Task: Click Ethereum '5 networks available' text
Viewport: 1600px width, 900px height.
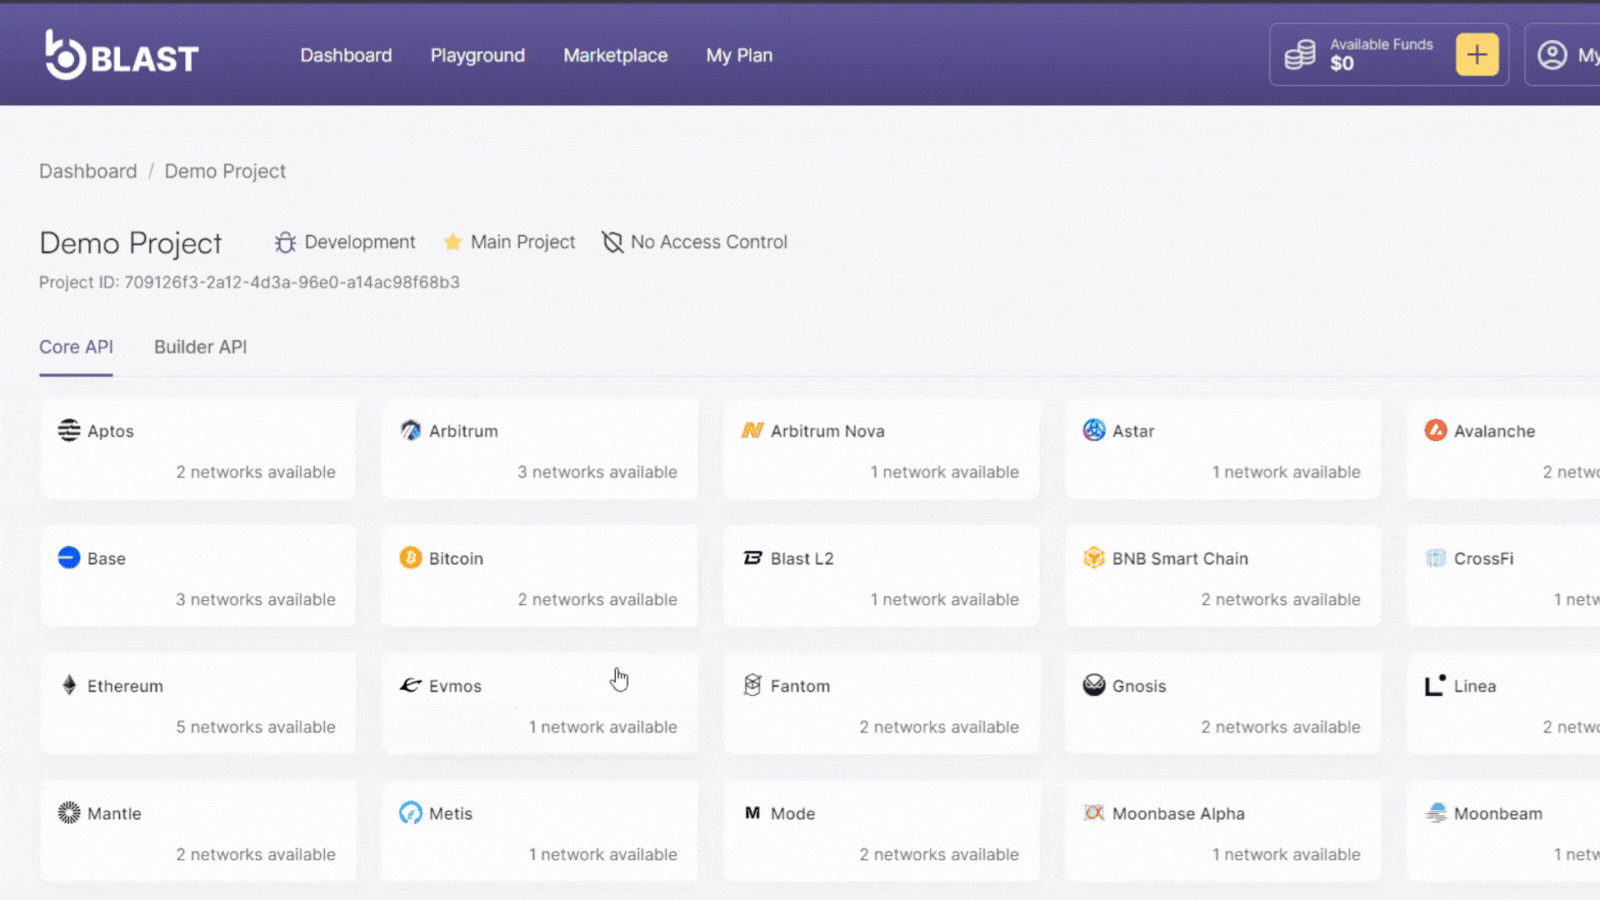Action: click(256, 727)
